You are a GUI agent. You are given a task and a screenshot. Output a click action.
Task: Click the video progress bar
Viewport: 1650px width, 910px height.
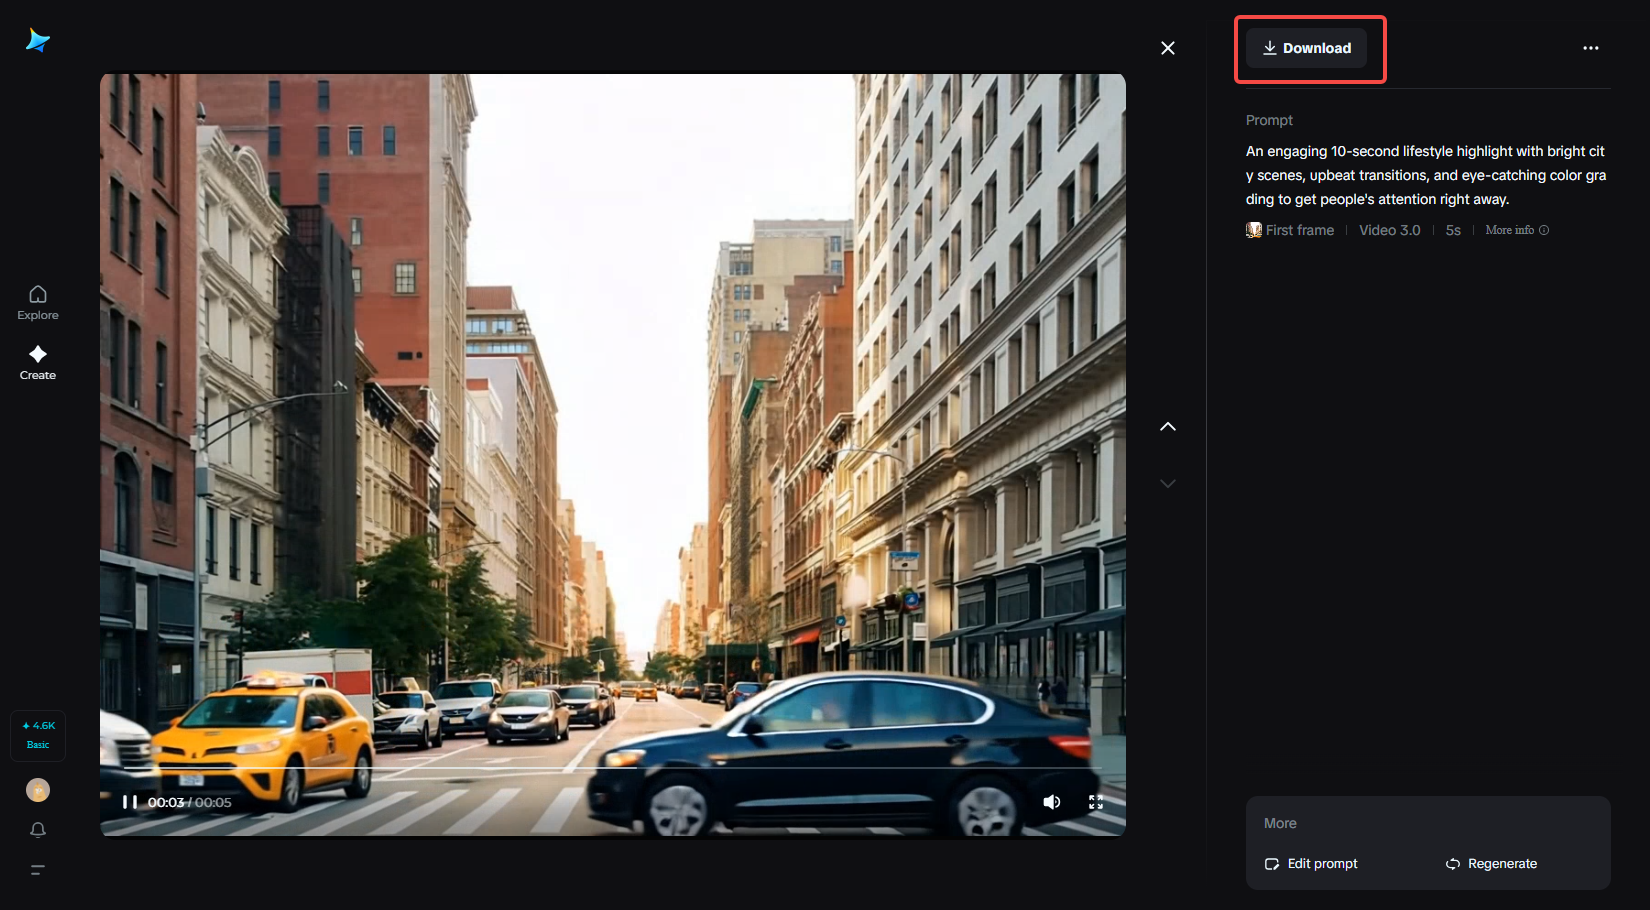pyautogui.click(x=613, y=769)
